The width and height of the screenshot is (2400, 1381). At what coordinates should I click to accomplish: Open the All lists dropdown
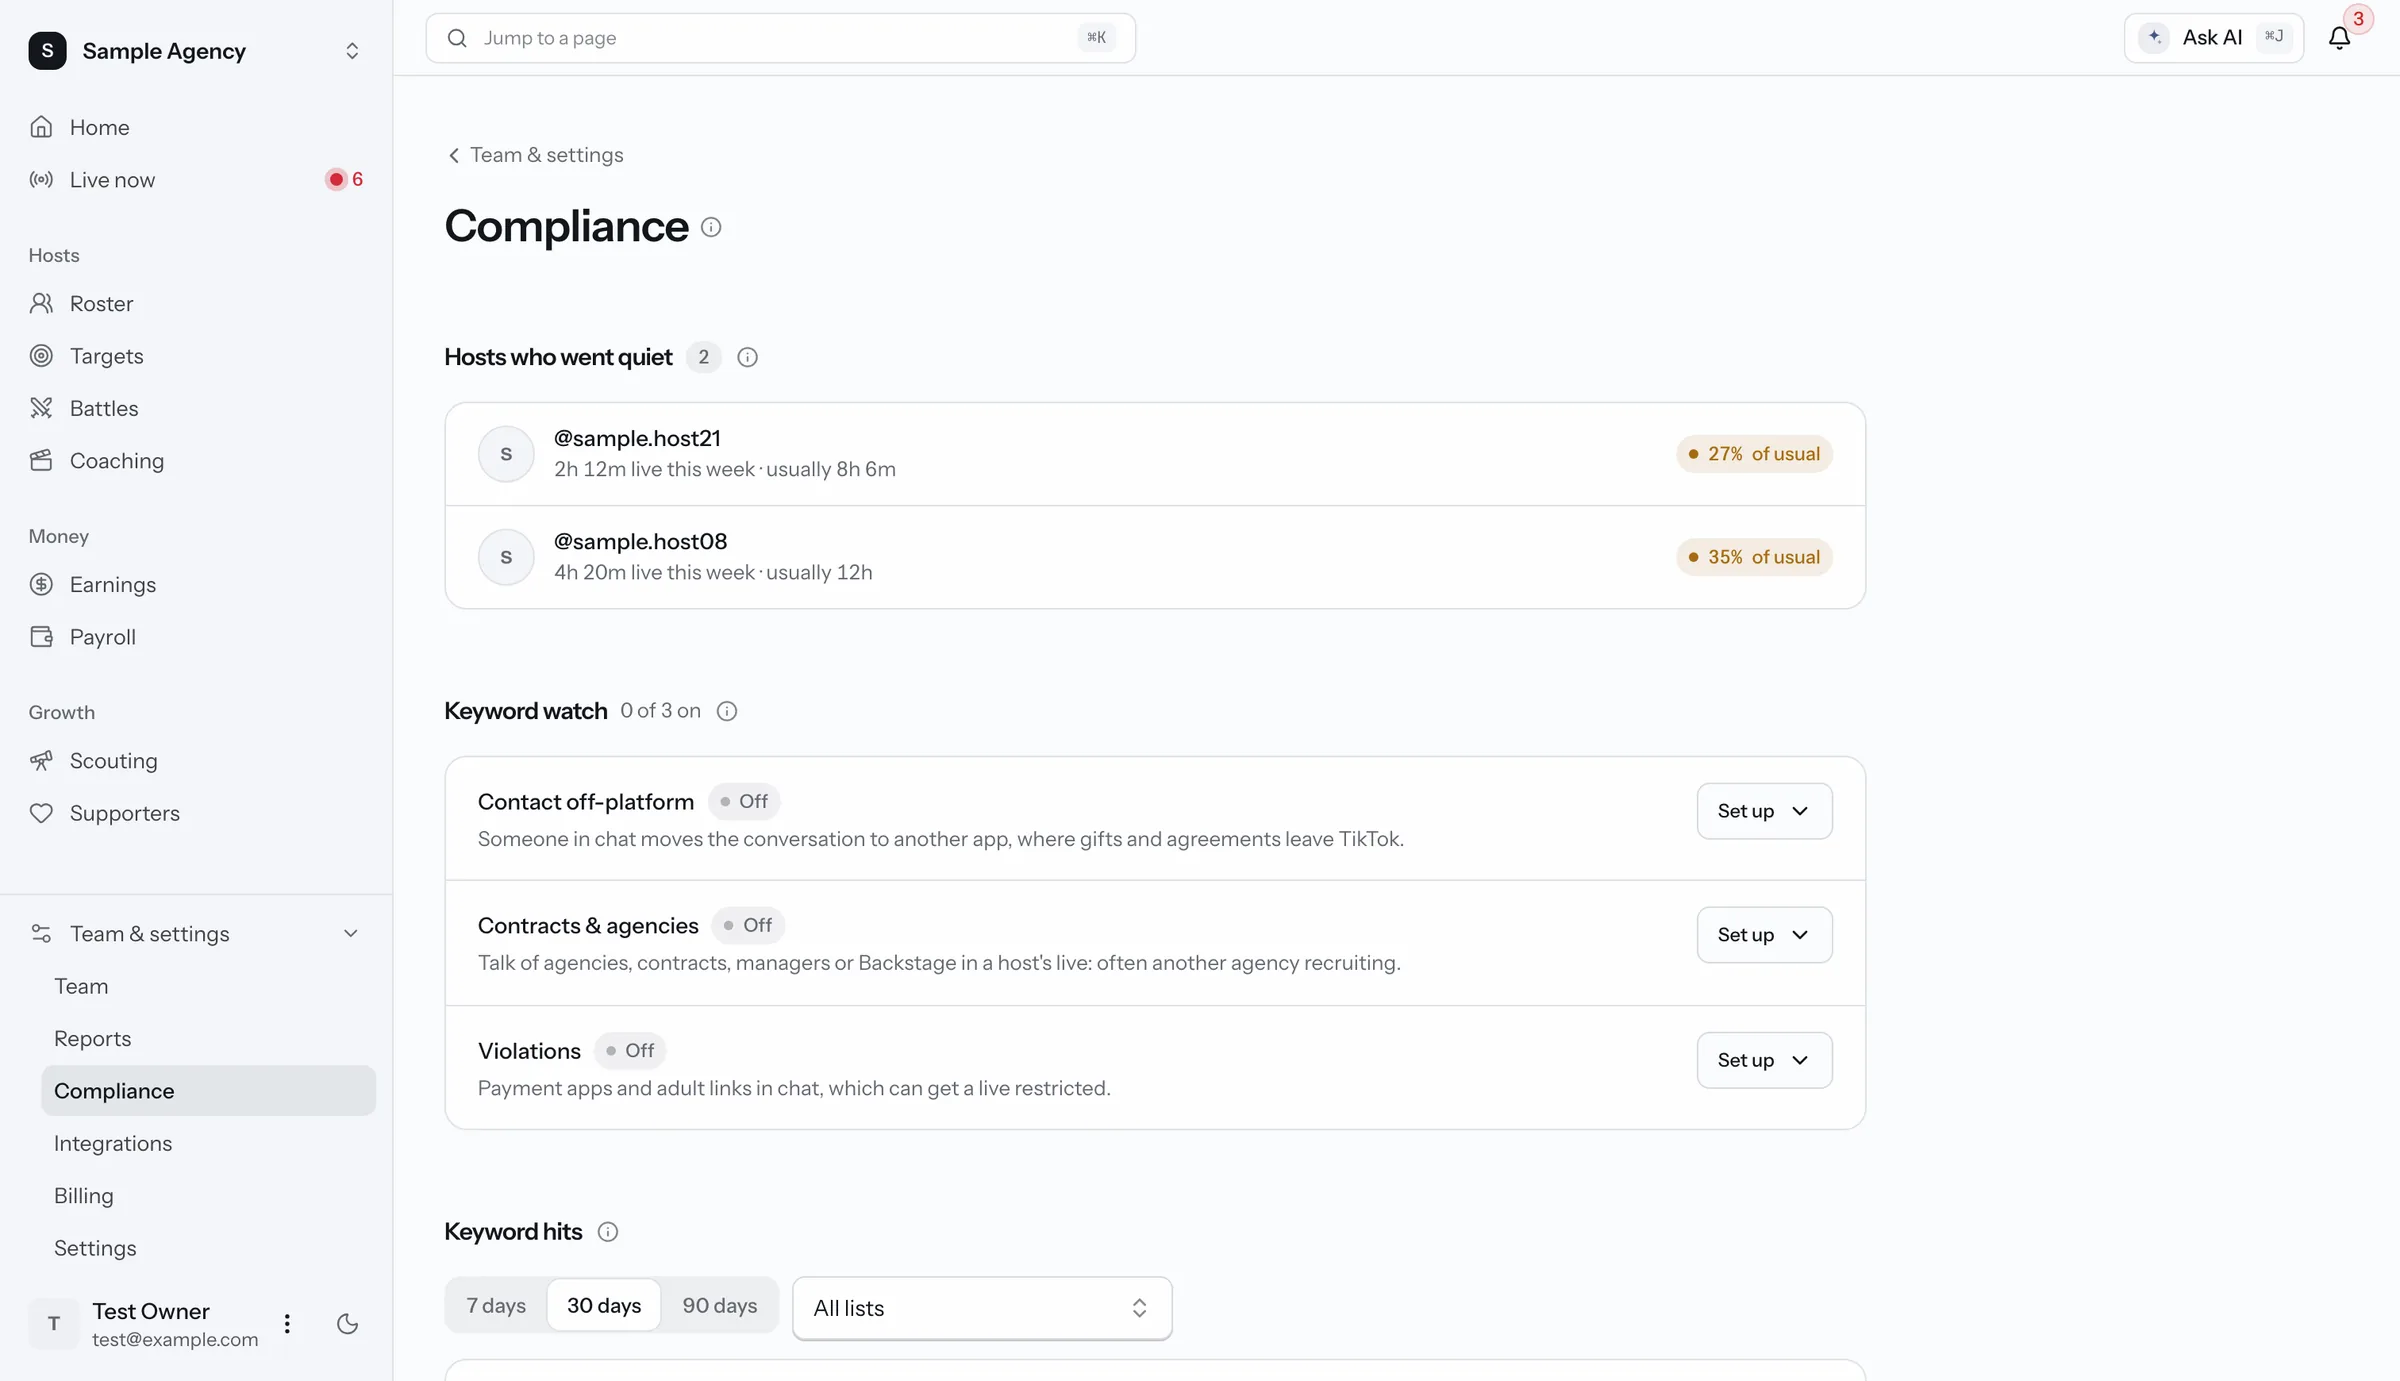[982, 1308]
